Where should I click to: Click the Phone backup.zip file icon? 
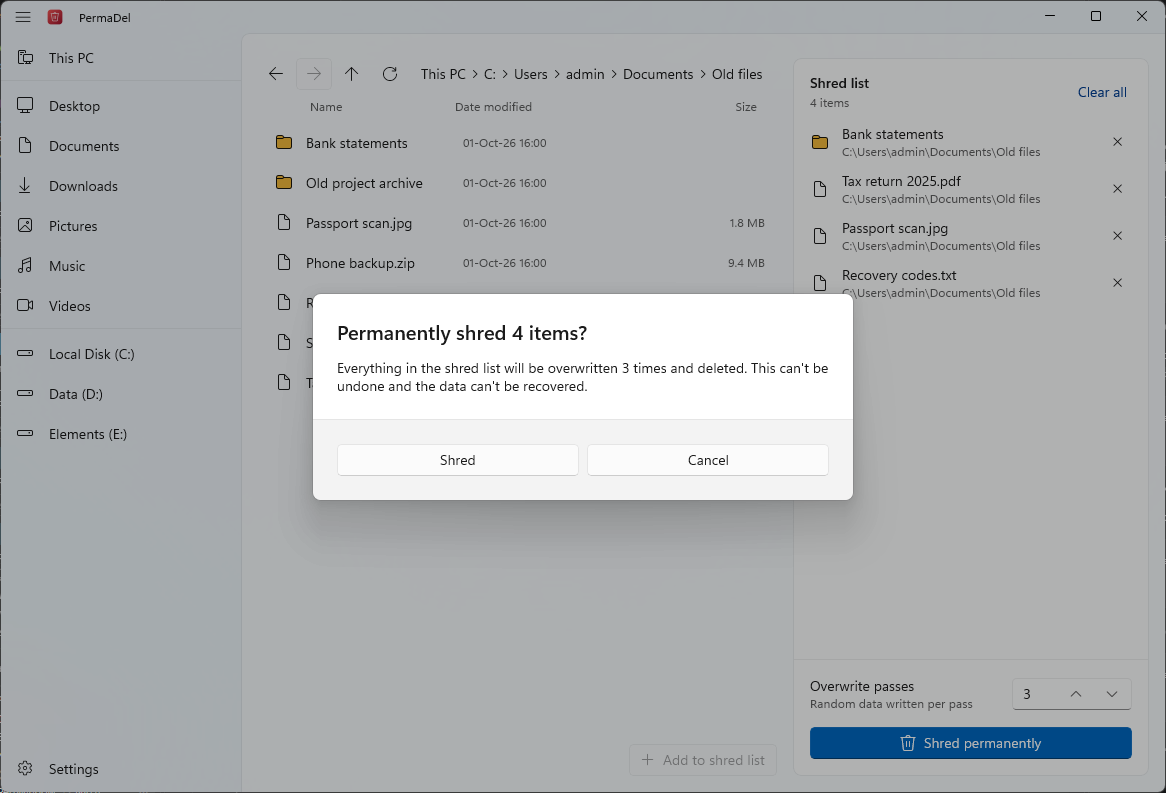[284, 263]
